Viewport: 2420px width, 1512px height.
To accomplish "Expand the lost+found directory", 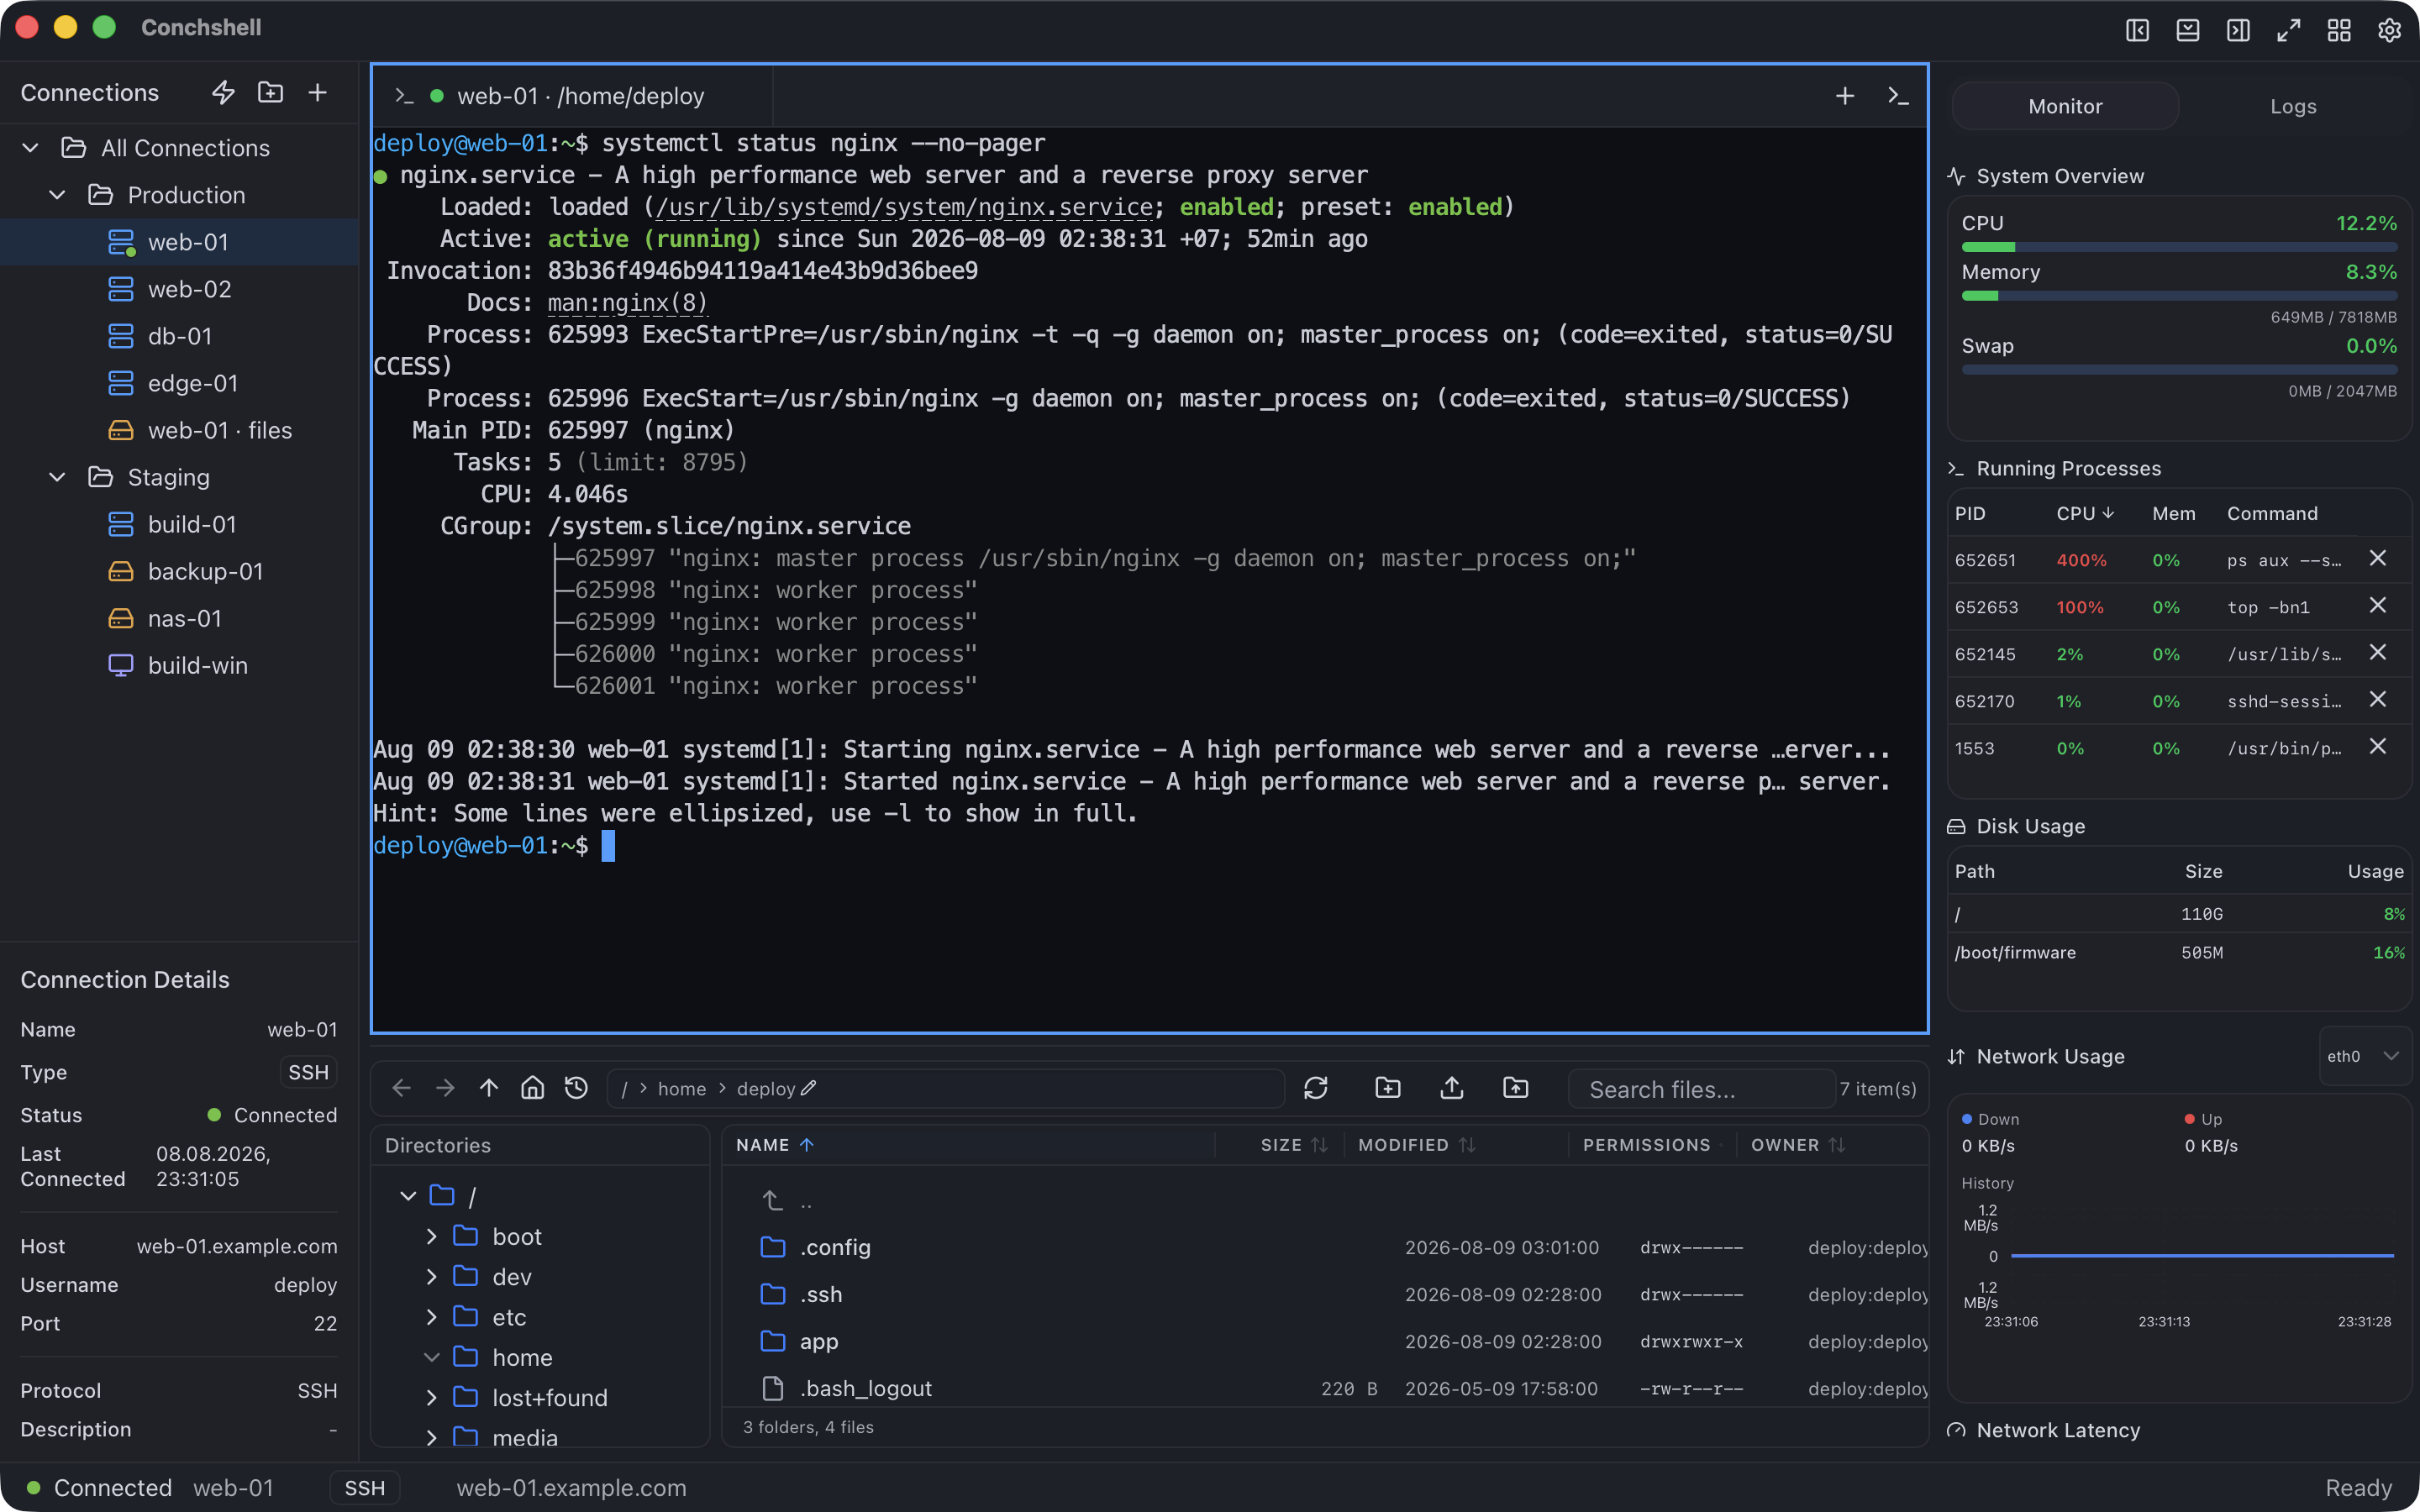I will [x=432, y=1397].
